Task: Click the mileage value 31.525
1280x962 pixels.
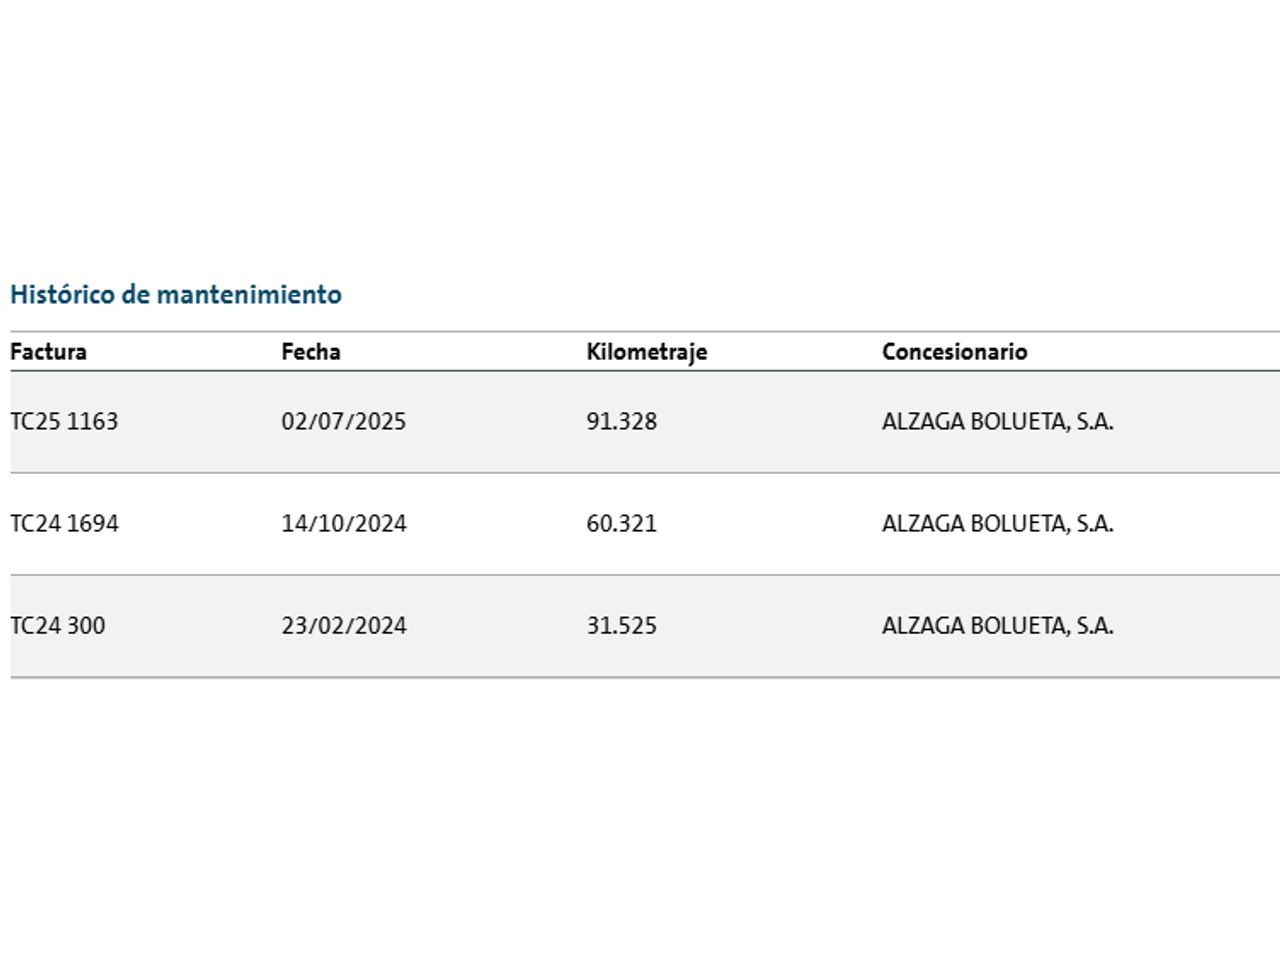Action: 621,626
